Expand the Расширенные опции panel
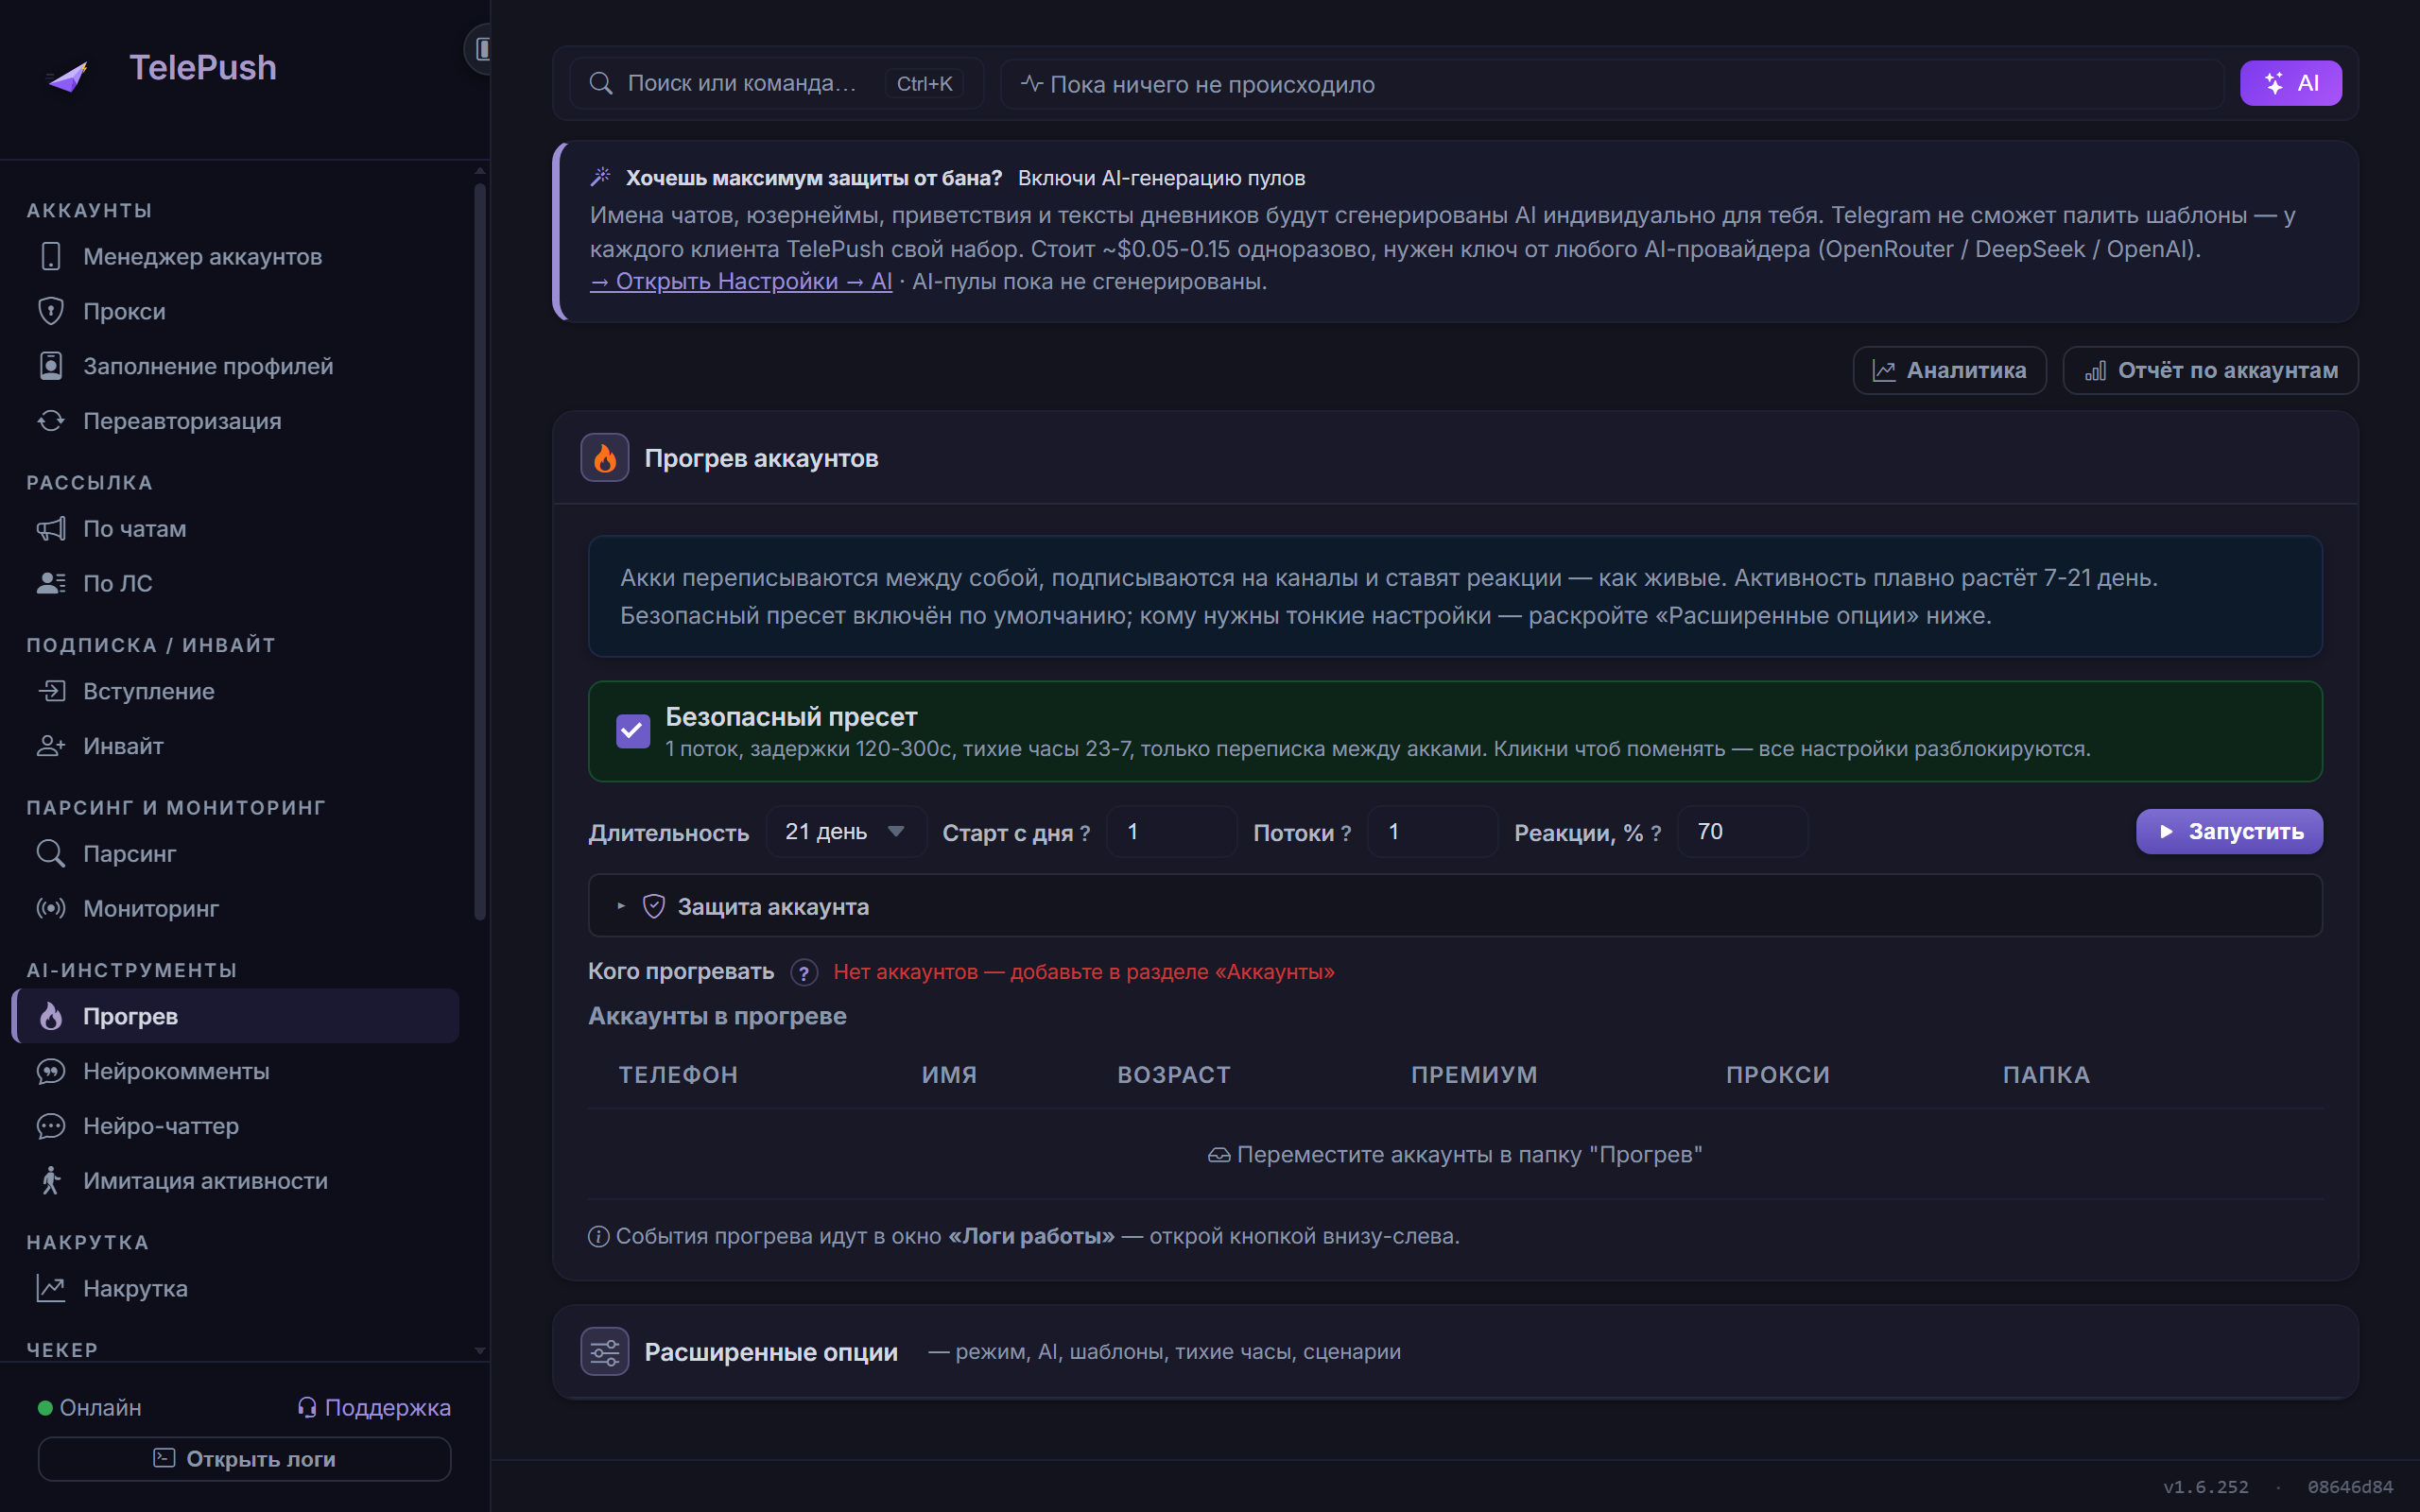2420x1512 pixels. (1455, 1352)
